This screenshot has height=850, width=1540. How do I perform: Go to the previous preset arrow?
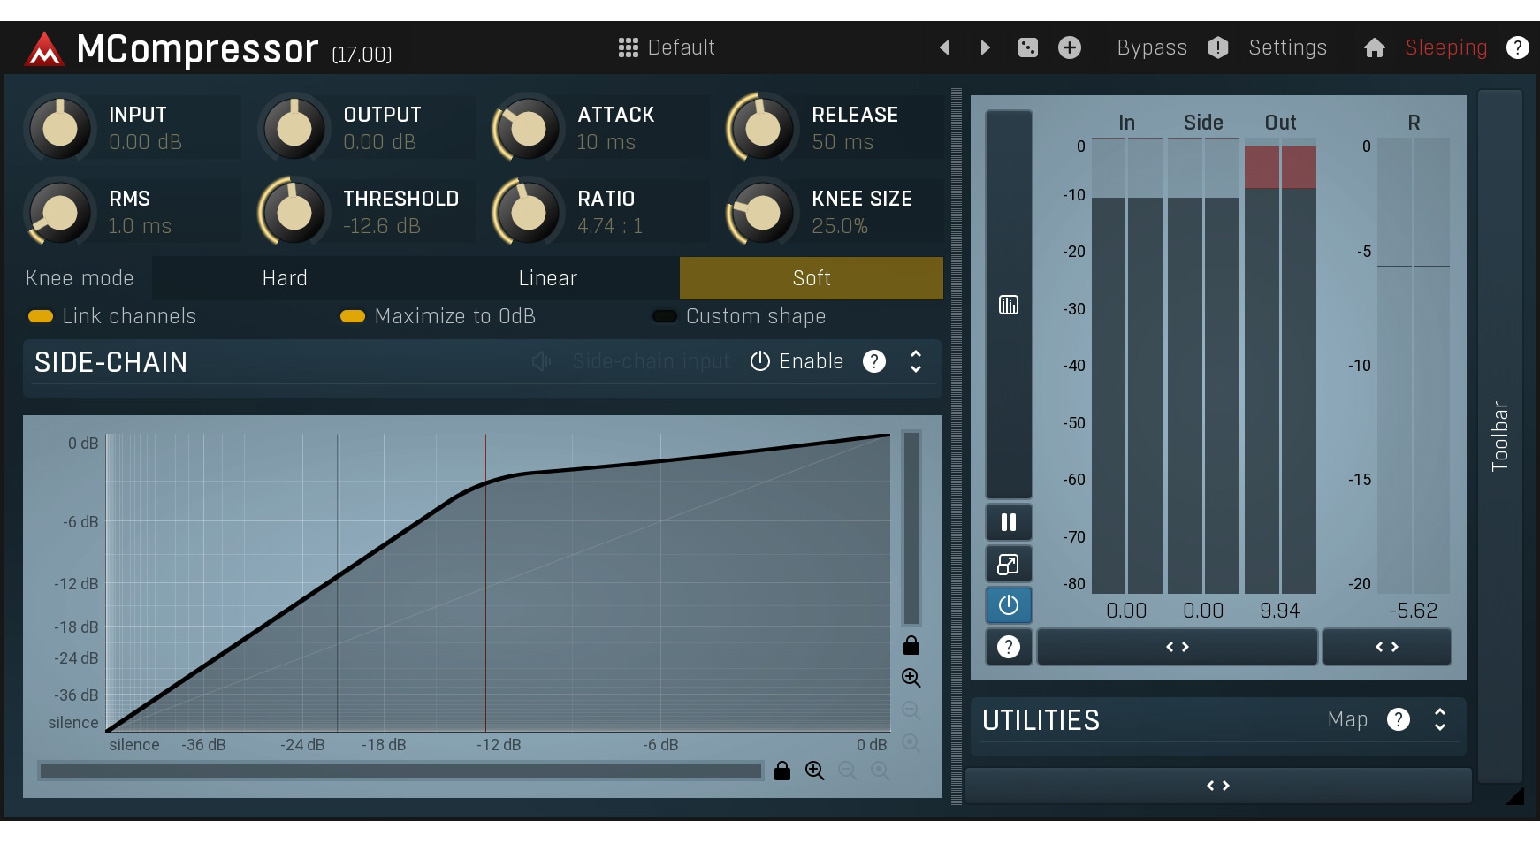[945, 48]
